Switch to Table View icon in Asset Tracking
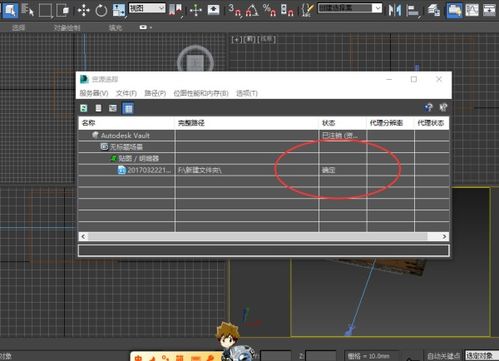499x361 pixels. pos(128,108)
